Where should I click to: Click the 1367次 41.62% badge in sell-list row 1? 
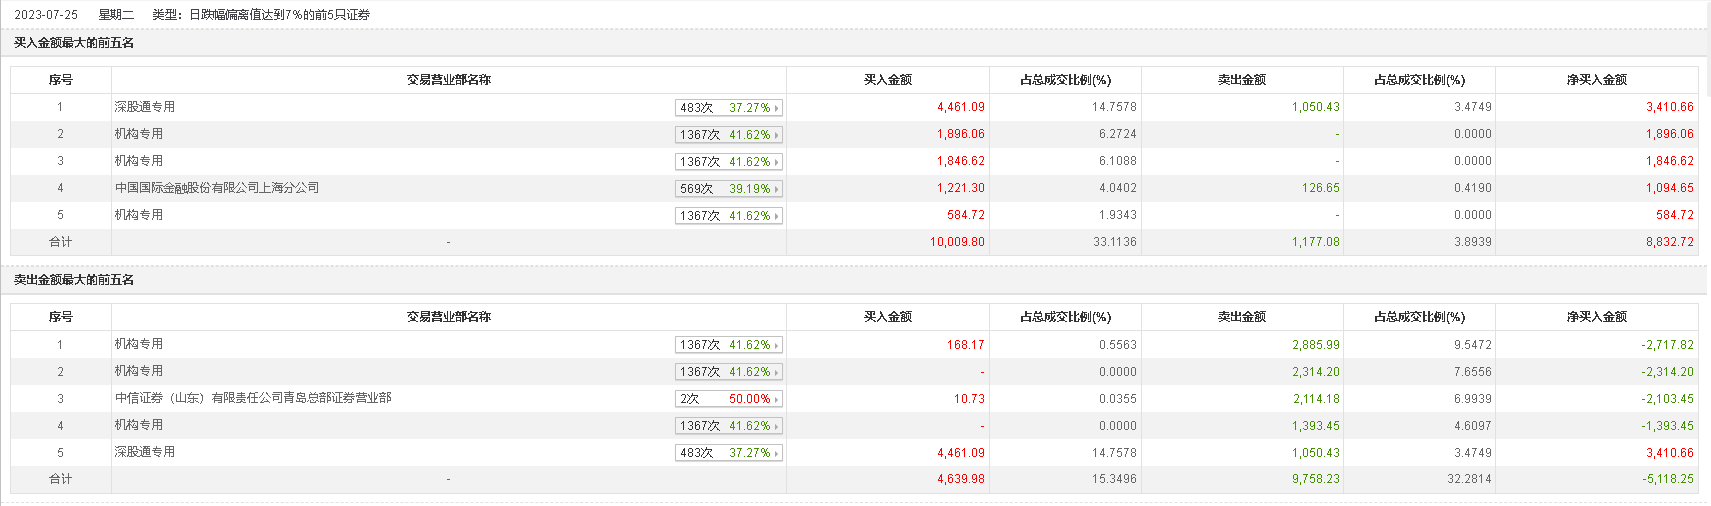pyautogui.click(x=728, y=345)
